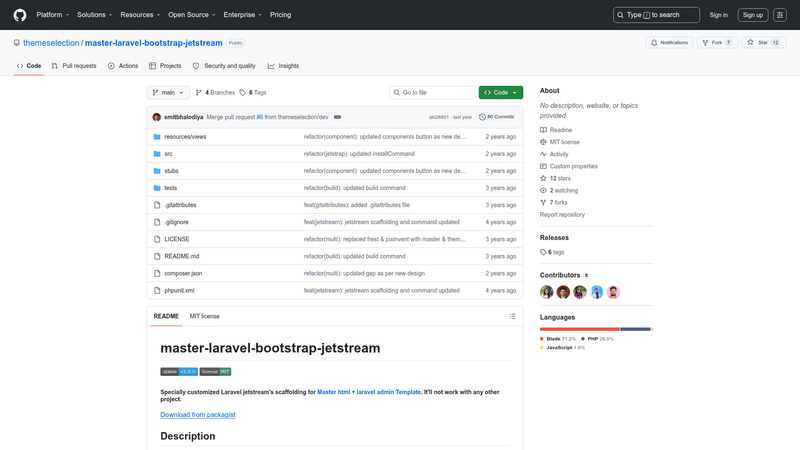800x450 pixels.
Task: Click the README.md file icon
Action: pos(157,256)
